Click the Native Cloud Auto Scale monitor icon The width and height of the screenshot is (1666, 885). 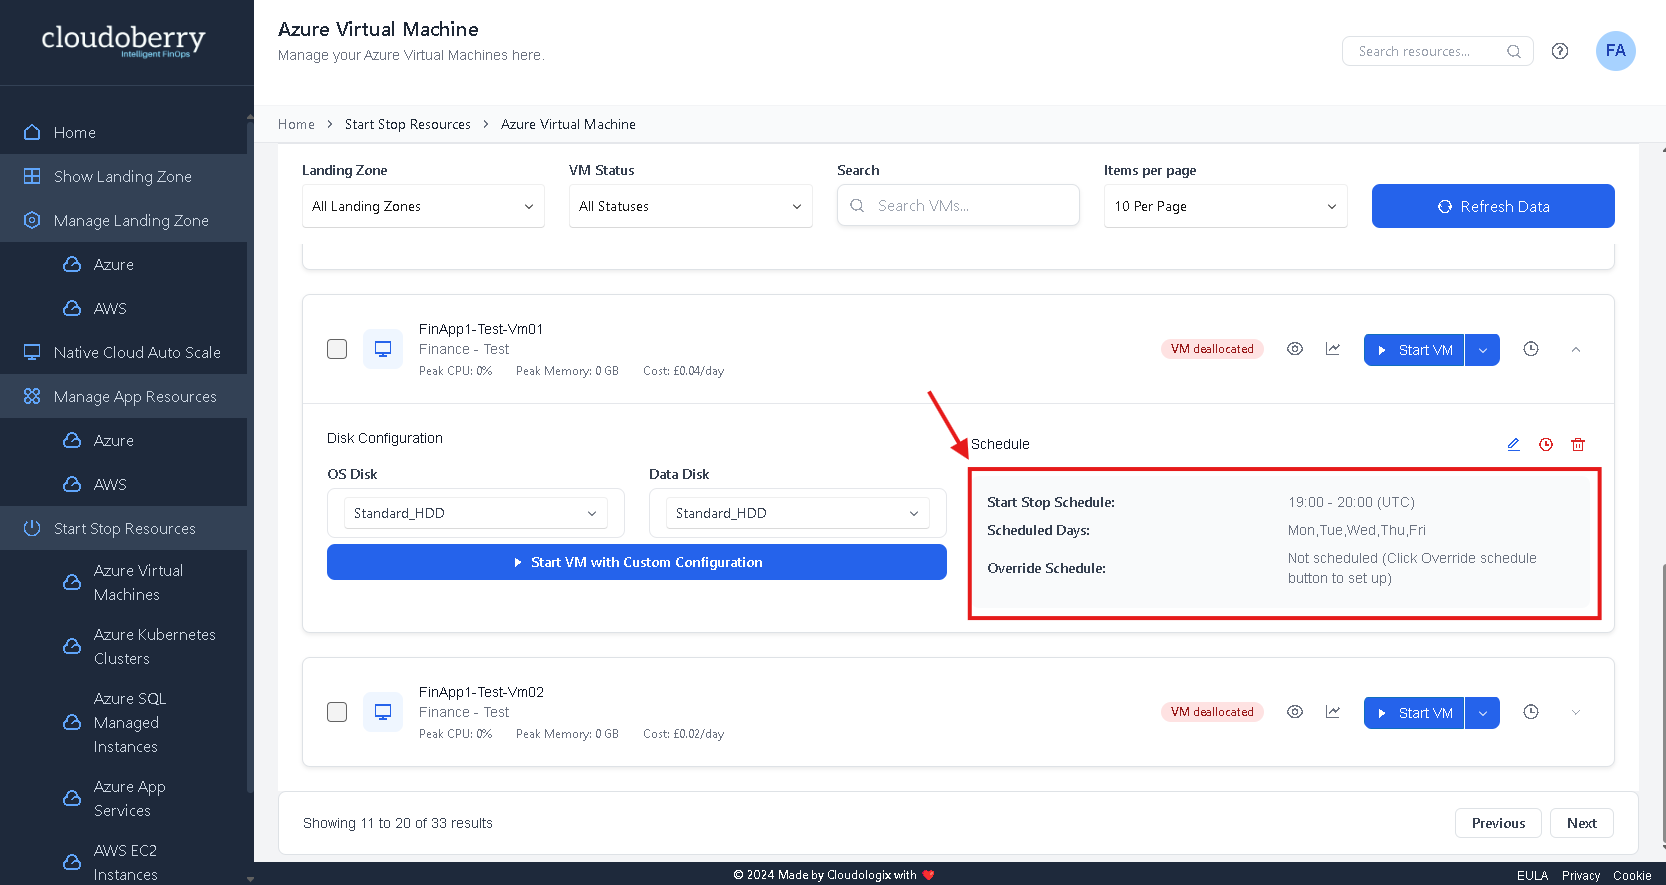pyautogui.click(x=32, y=352)
